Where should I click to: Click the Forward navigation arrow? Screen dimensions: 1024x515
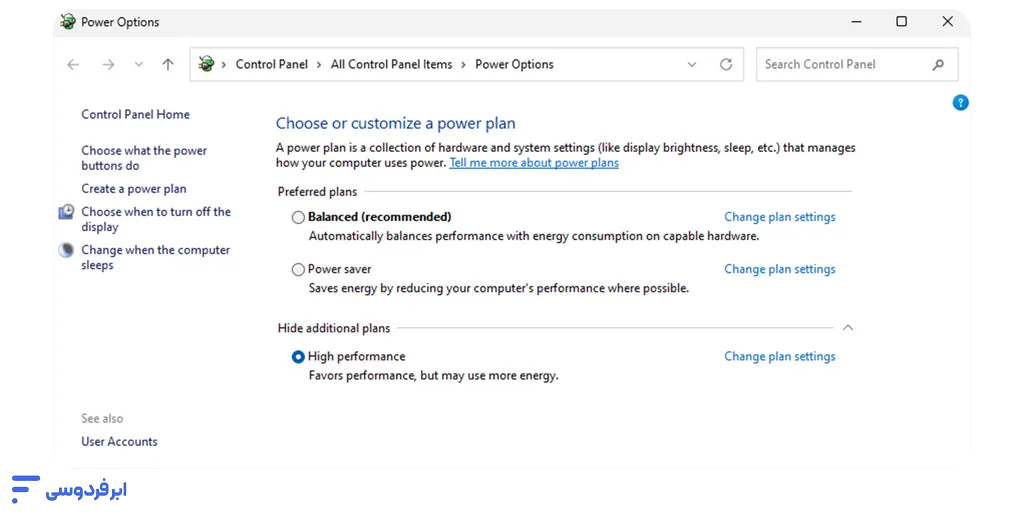click(x=108, y=64)
